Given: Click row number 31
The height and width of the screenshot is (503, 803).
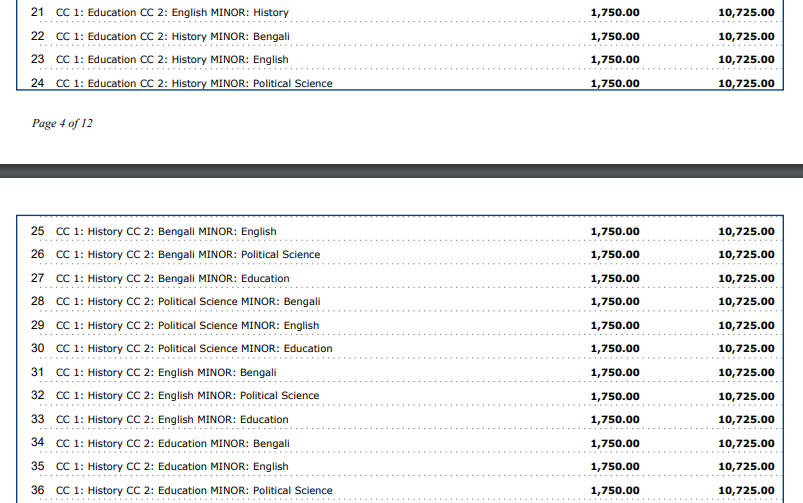Looking at the screenshot, I should point(38,372).
